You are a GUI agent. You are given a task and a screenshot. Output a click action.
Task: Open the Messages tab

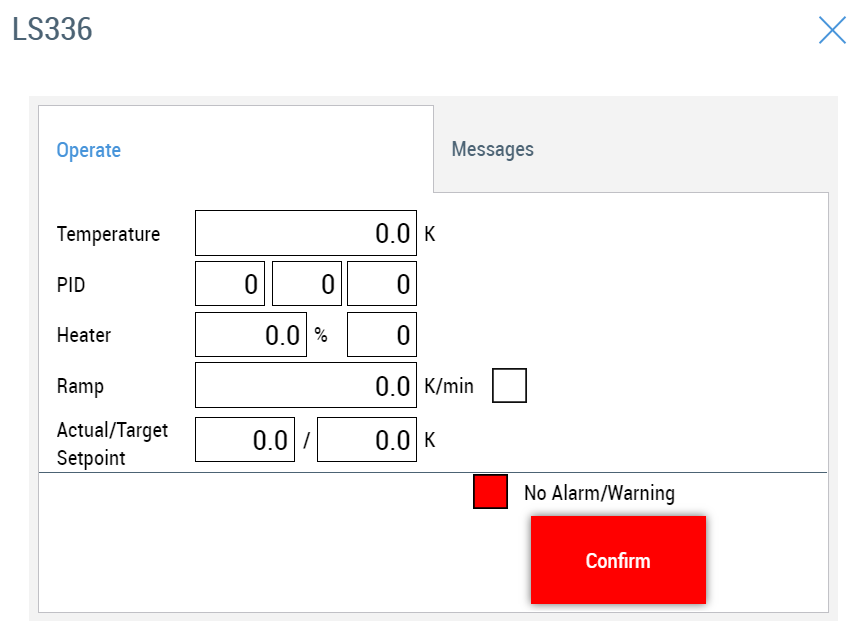[492, 149]
